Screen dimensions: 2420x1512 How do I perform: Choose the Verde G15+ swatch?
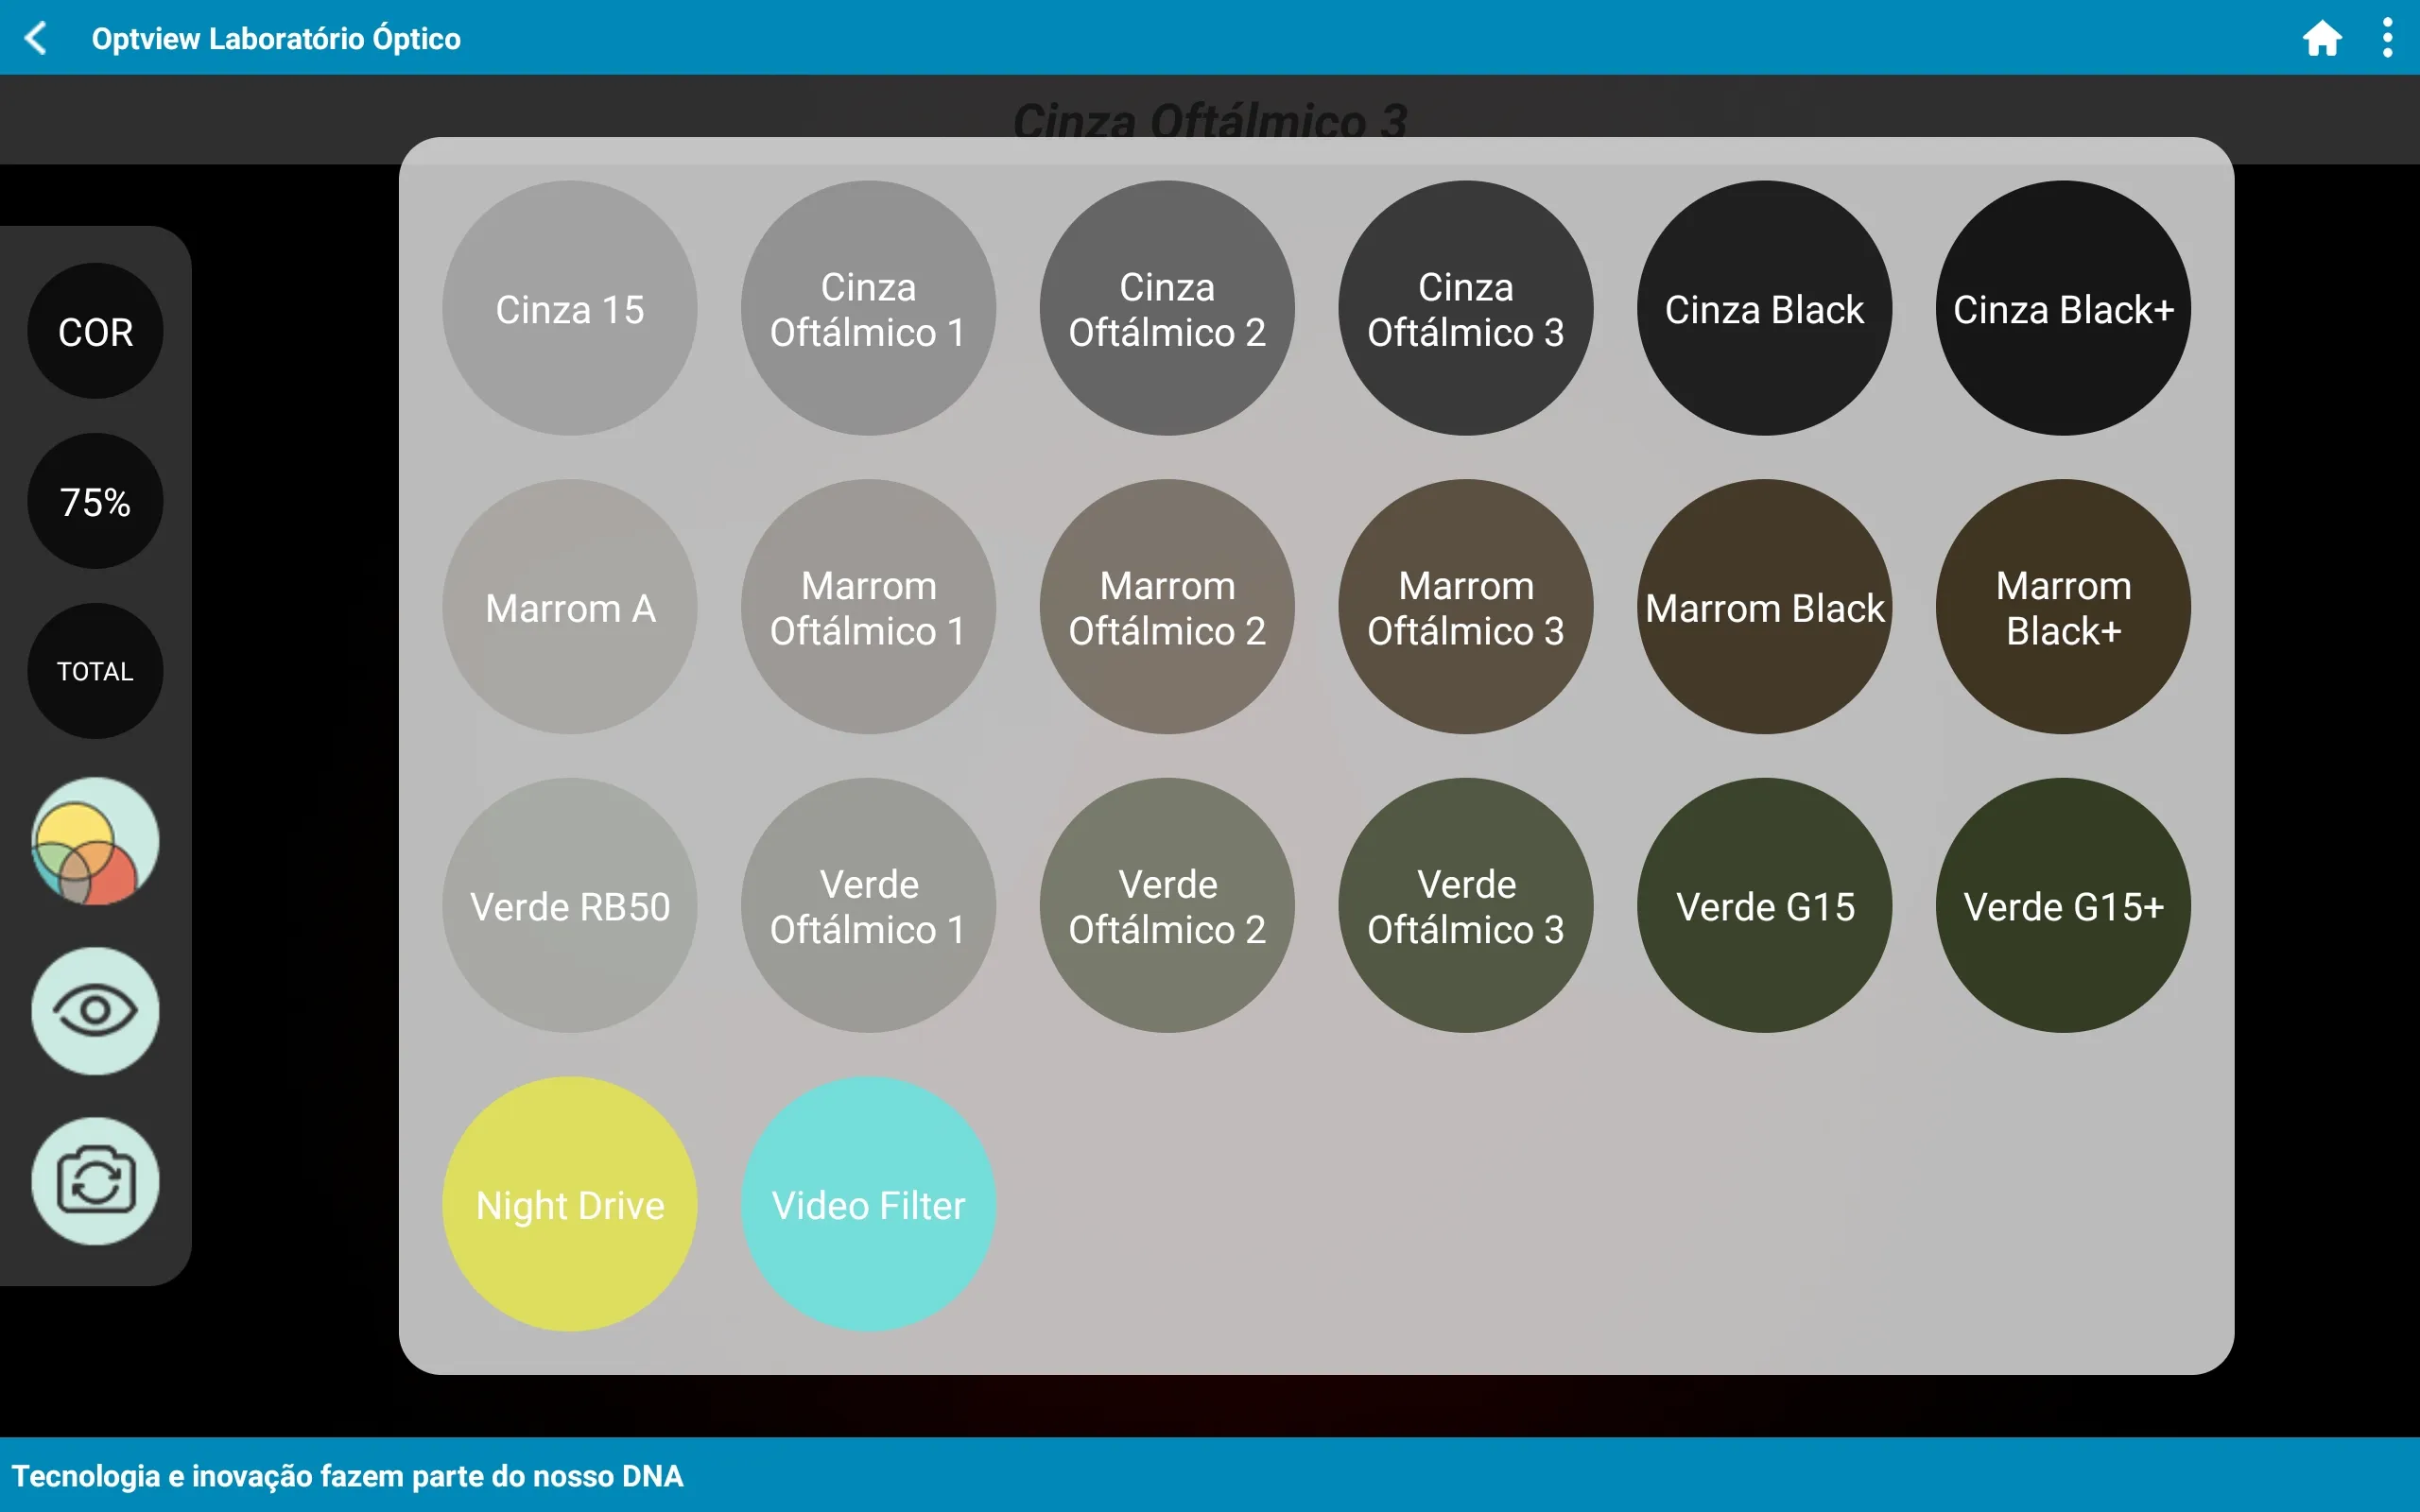(x=2063, y=906)
